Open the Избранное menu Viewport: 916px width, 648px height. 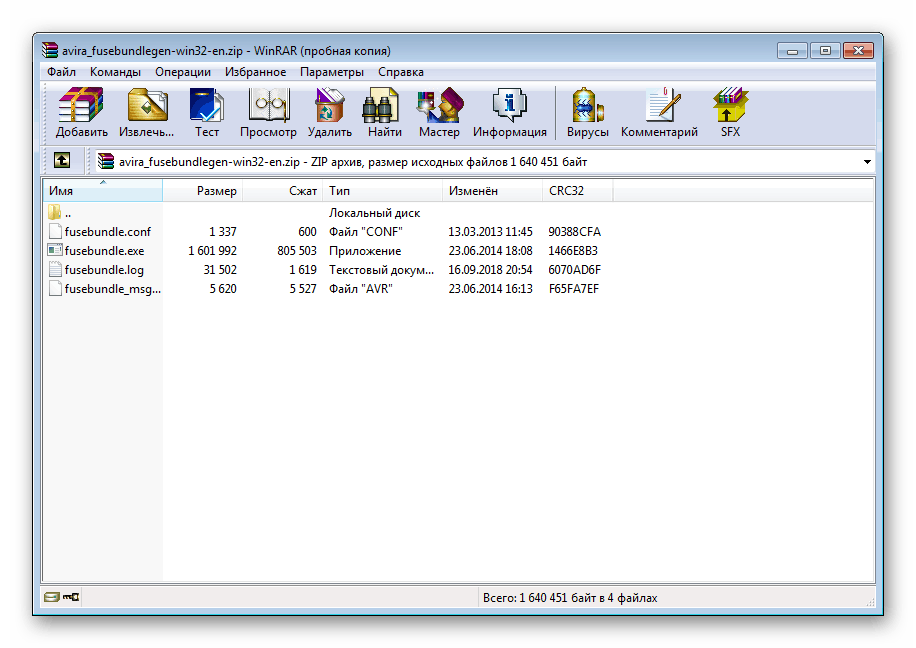tap(254, 72)
